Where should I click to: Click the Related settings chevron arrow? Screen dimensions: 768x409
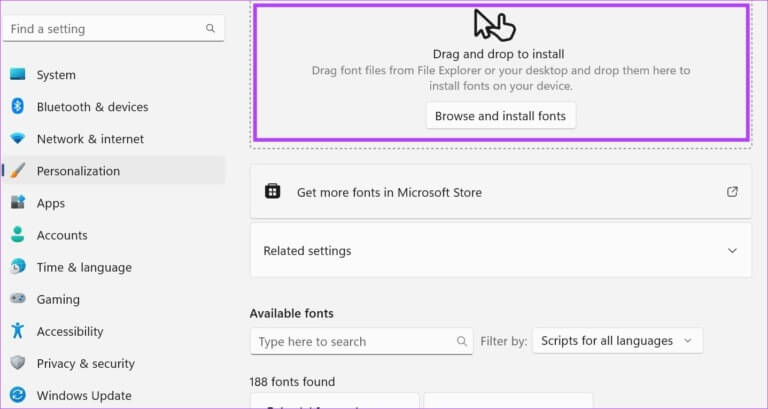(x=732, y=250)
